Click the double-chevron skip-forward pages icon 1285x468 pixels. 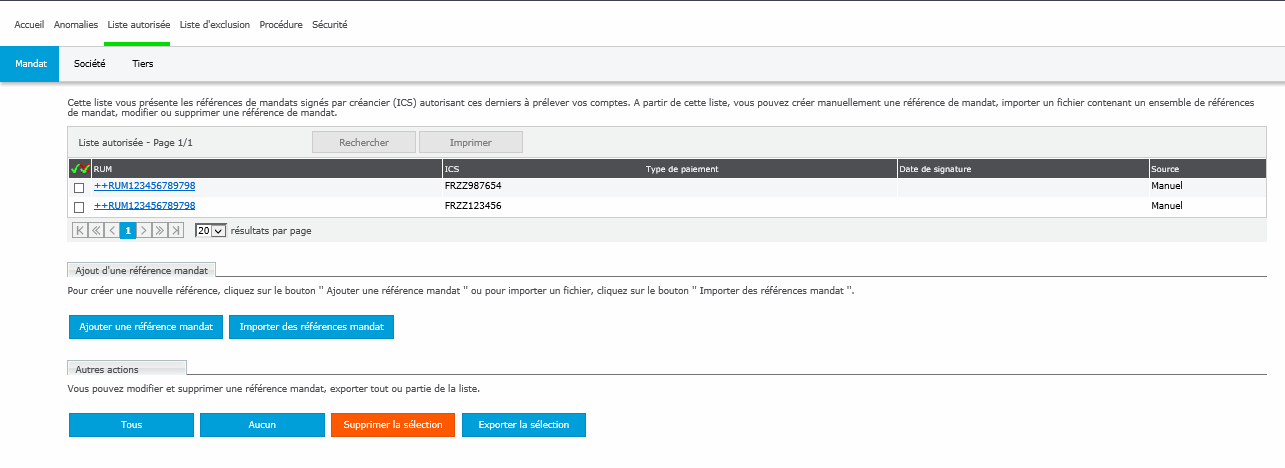(x=160, y=230)
